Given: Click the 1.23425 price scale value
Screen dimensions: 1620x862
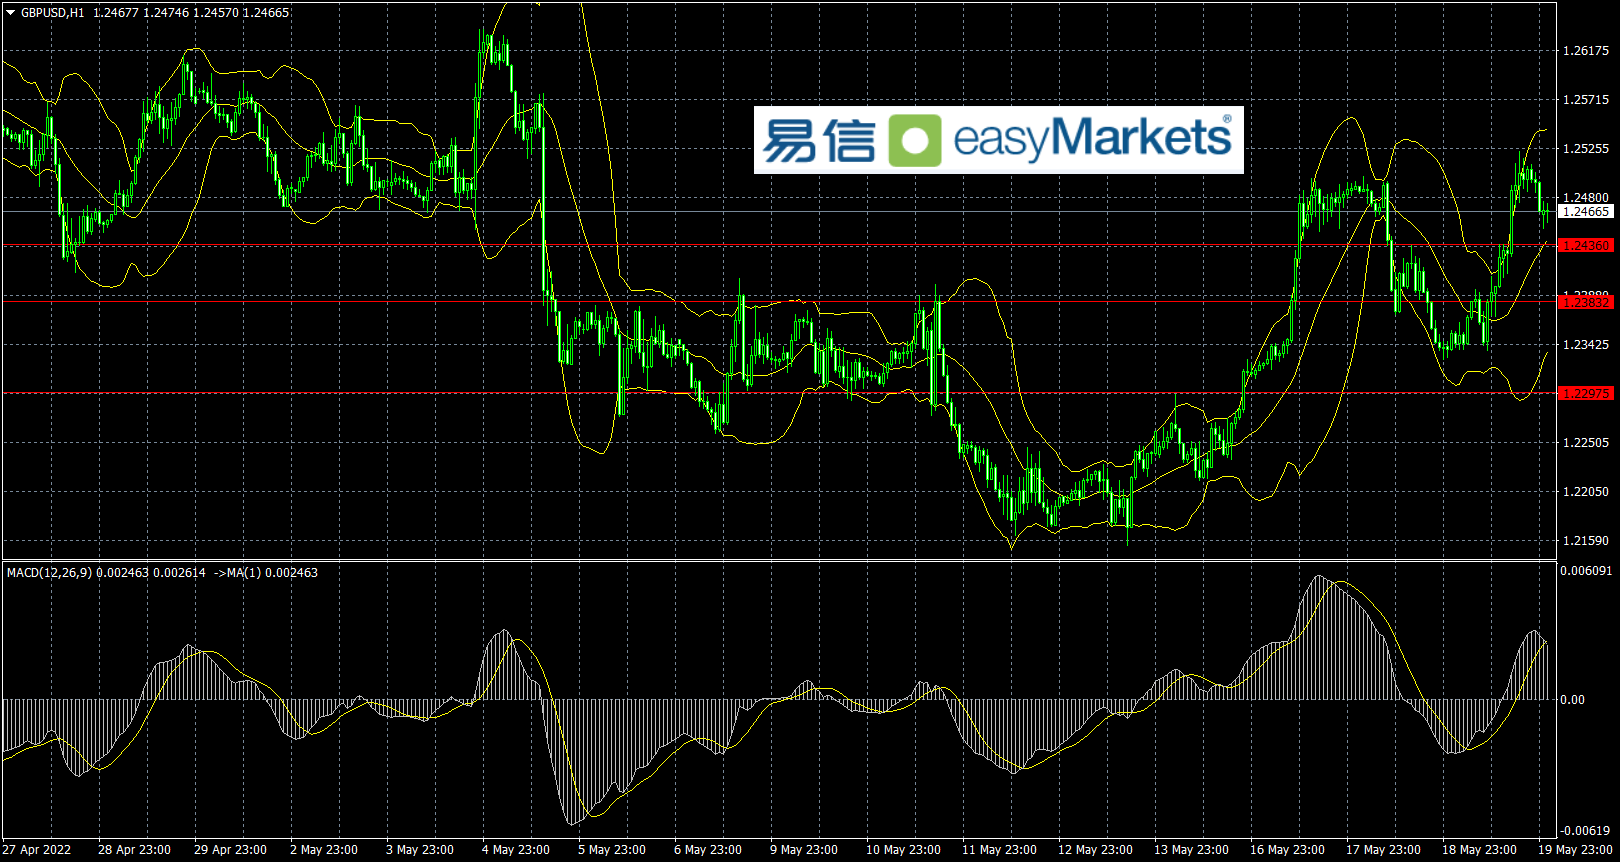Looking at the screenshot, I should (1586, 345).
